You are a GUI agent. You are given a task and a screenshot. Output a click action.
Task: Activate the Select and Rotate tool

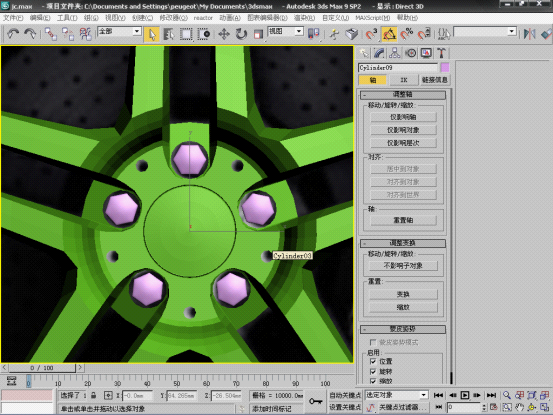coord(241,34)
